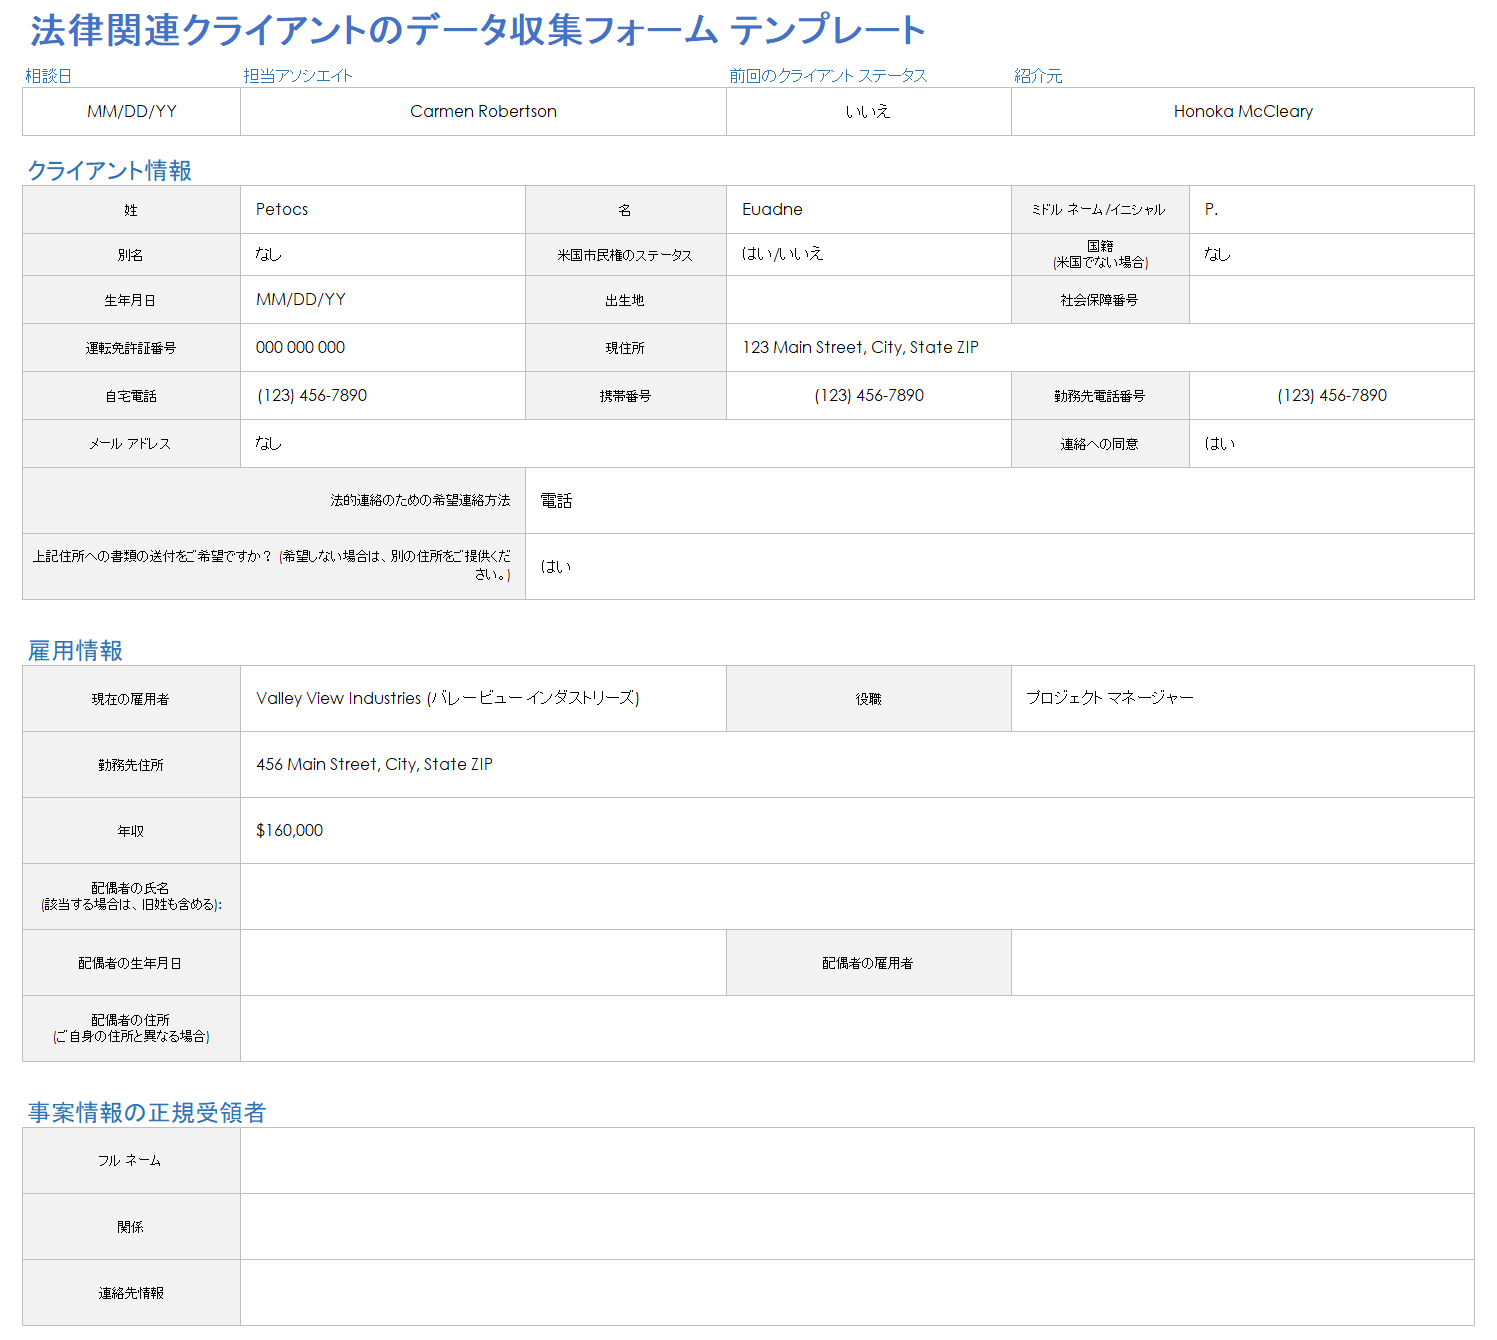Click the 携帯番号 label cell
The image size is (1497, 1340).
625,395
